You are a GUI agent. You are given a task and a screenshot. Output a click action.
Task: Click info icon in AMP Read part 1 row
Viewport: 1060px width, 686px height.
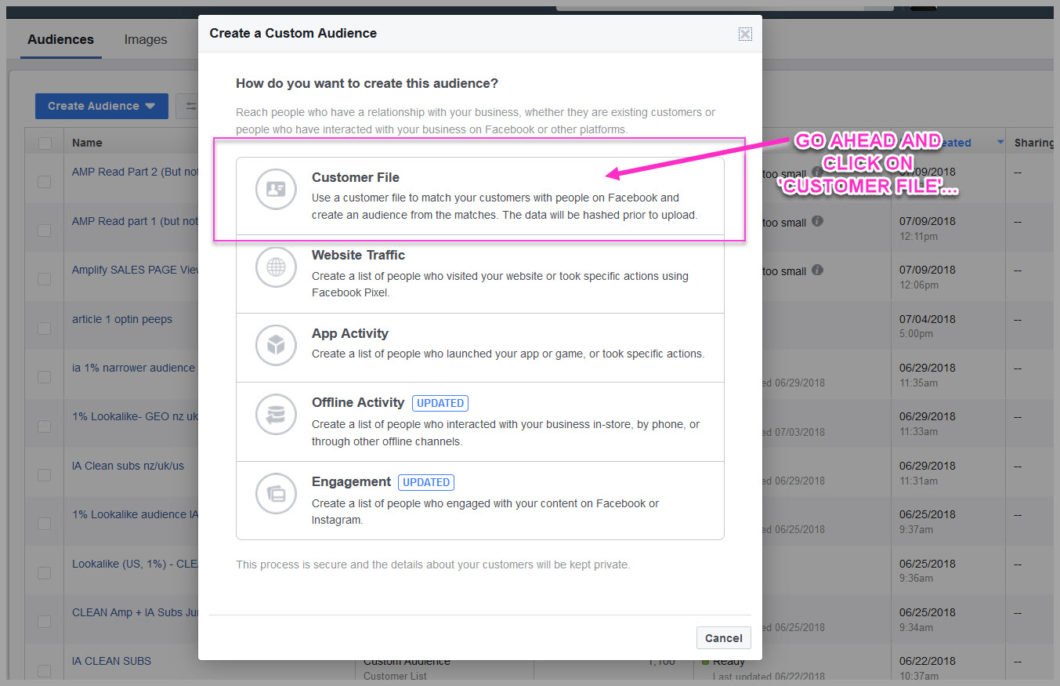pos(817,221)
